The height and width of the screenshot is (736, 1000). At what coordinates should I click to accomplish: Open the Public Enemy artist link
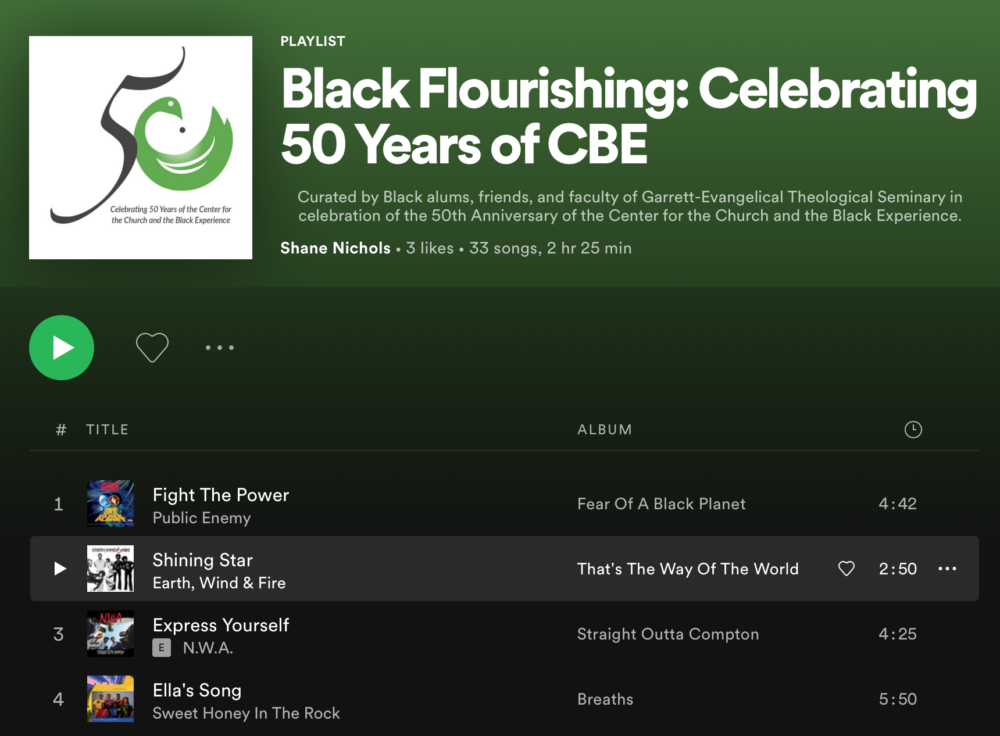point(201,518)
